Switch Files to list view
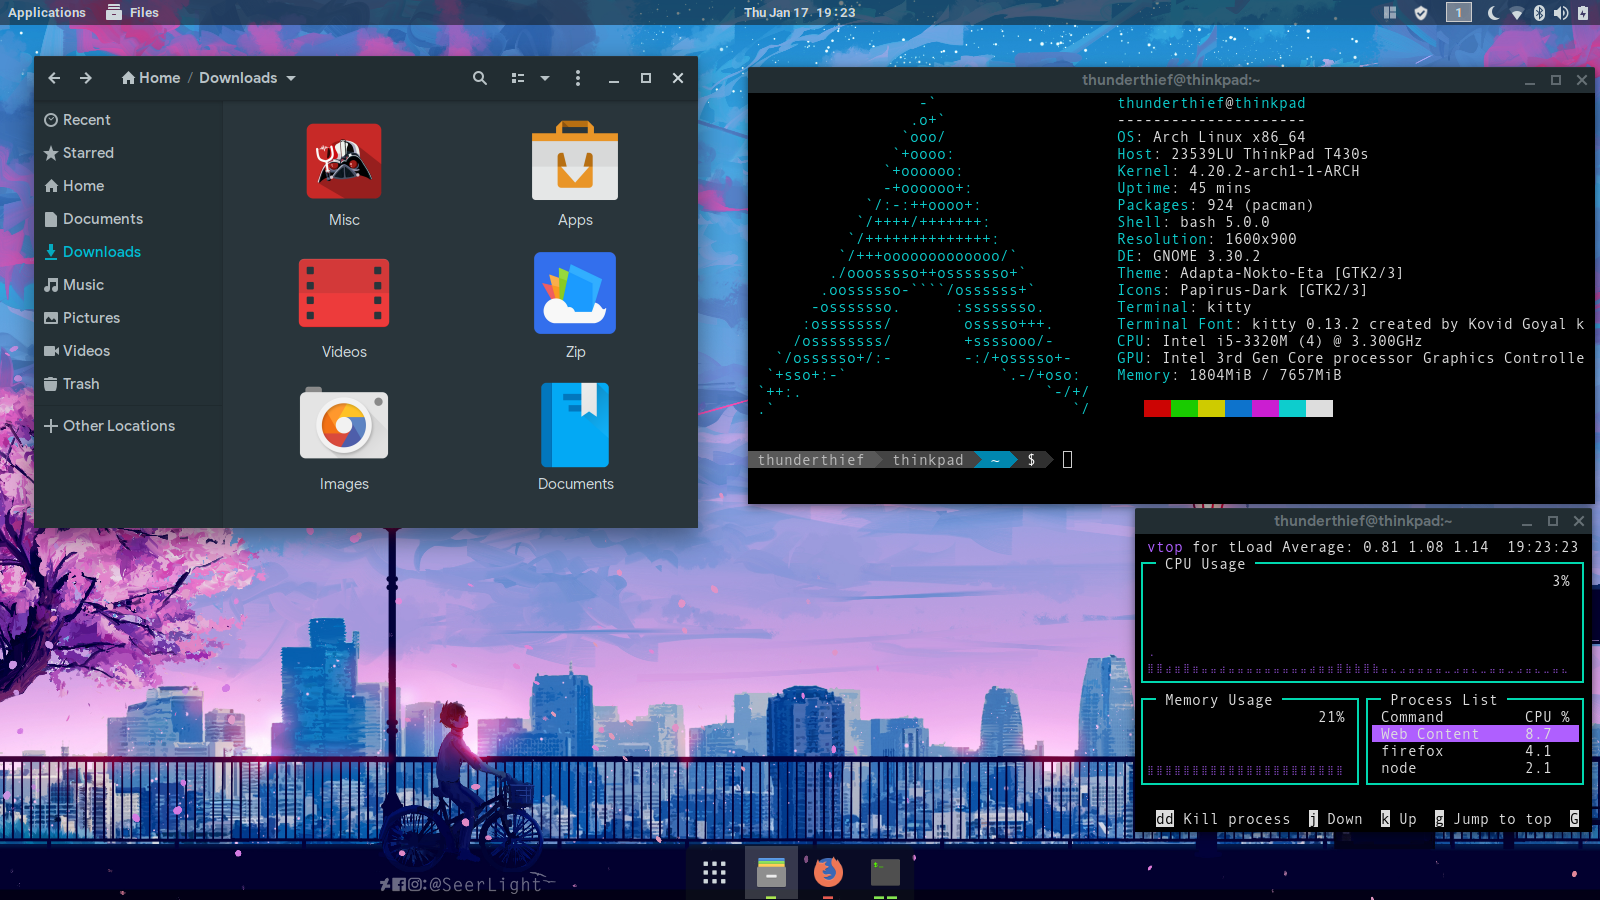Viewport: 1600px width, 900px height. [x=516, y=77]
